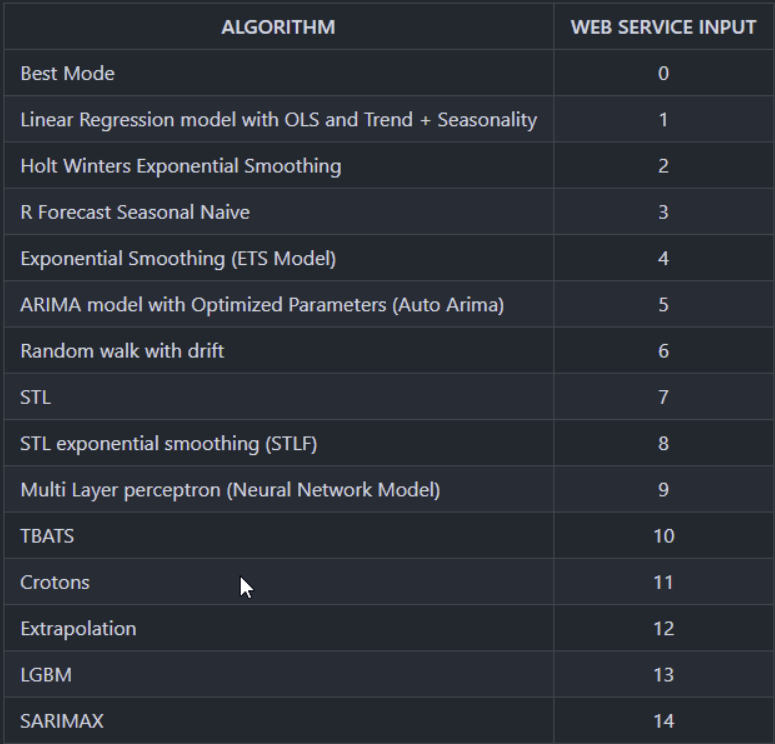Click the STL algorithm cell
This screenshot has width=775, height=744.
[278, 397]
